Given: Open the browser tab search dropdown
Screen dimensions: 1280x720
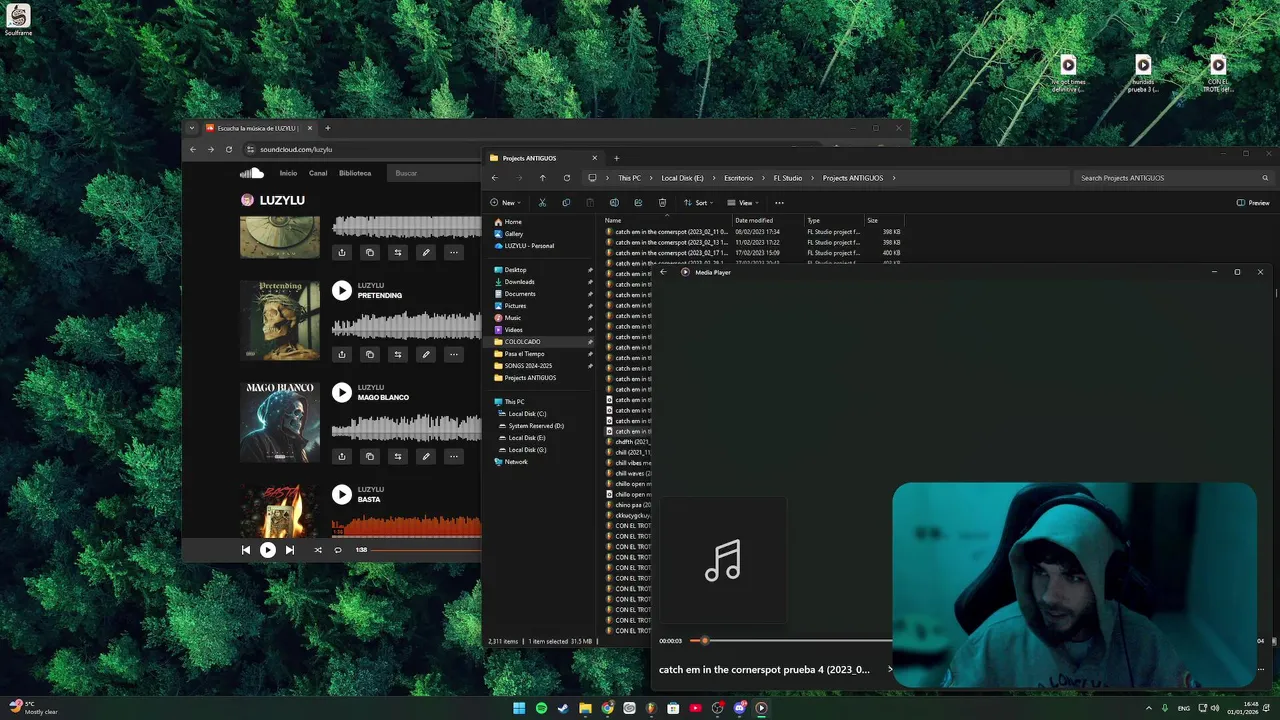Looking at the screenshot, I should (192, 128).
